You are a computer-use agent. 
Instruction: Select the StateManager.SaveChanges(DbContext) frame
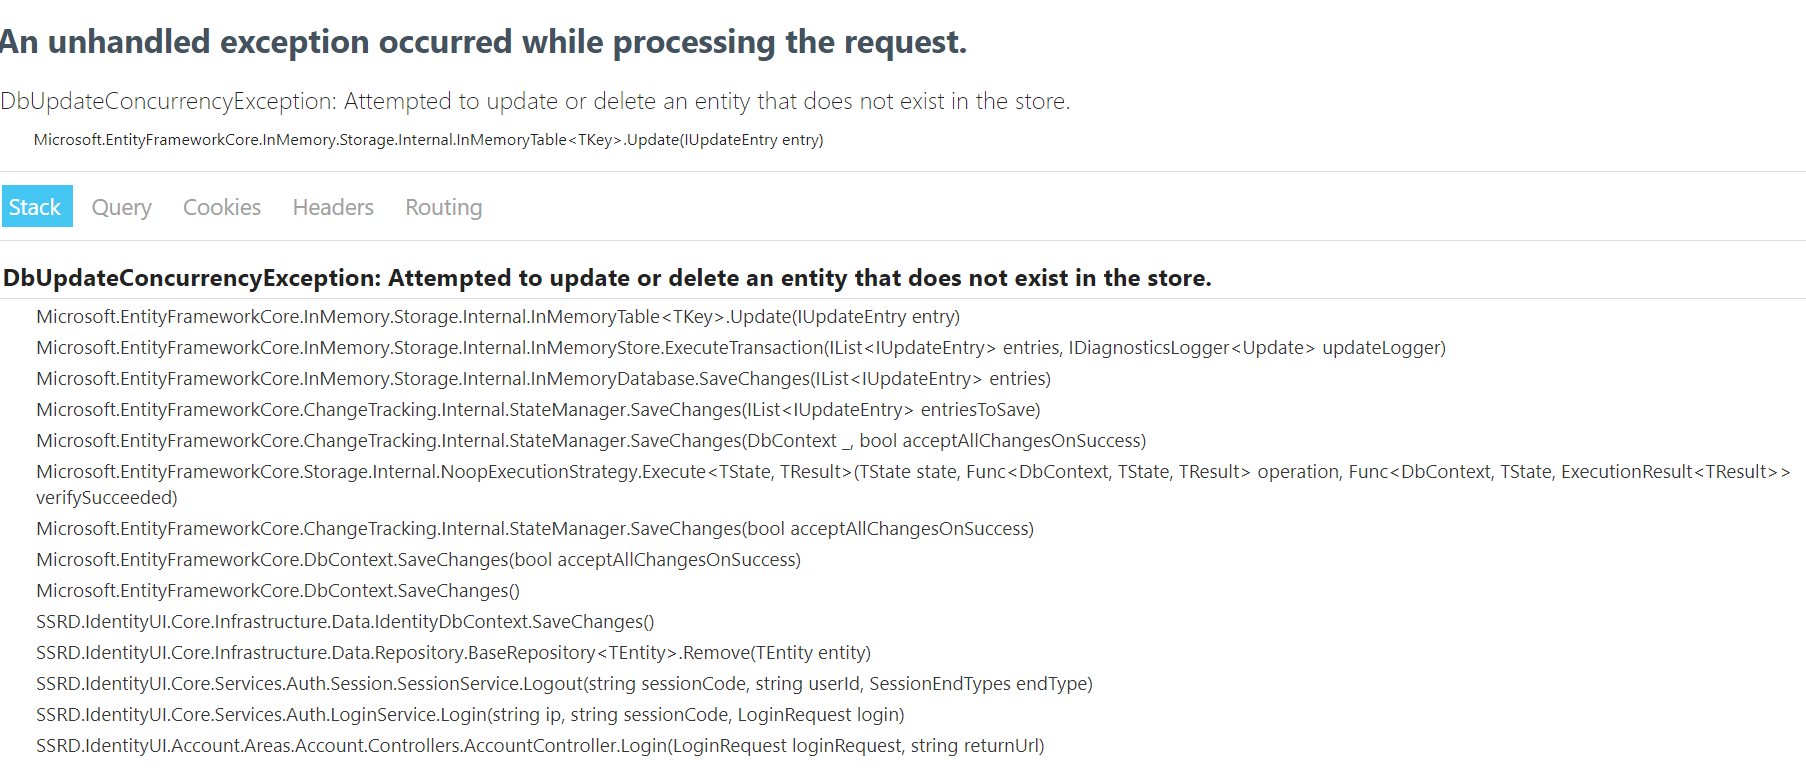590,440
